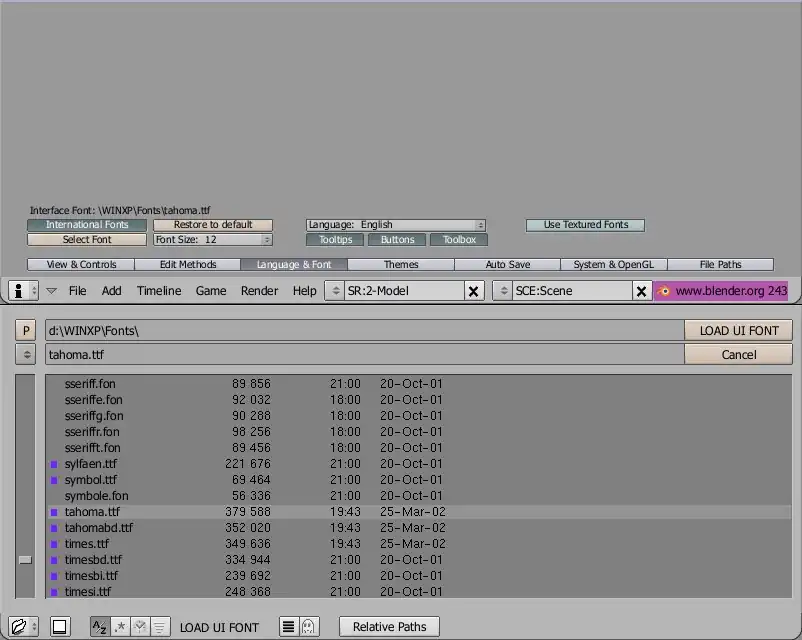Enable Use Textured Fonts
This screenshot has width=802, height=640.
tap(585, 225)
